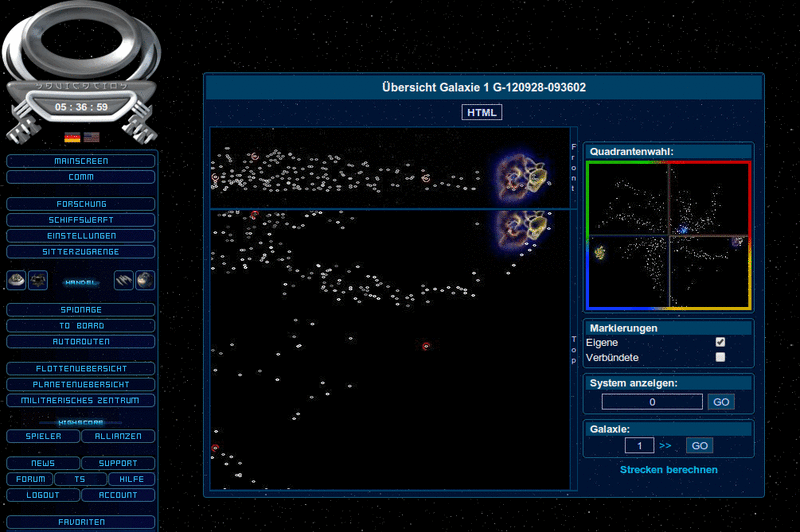Viewport: 800px width, 532px height.
Task: View Spieler highscore
Action: [43, 436]
